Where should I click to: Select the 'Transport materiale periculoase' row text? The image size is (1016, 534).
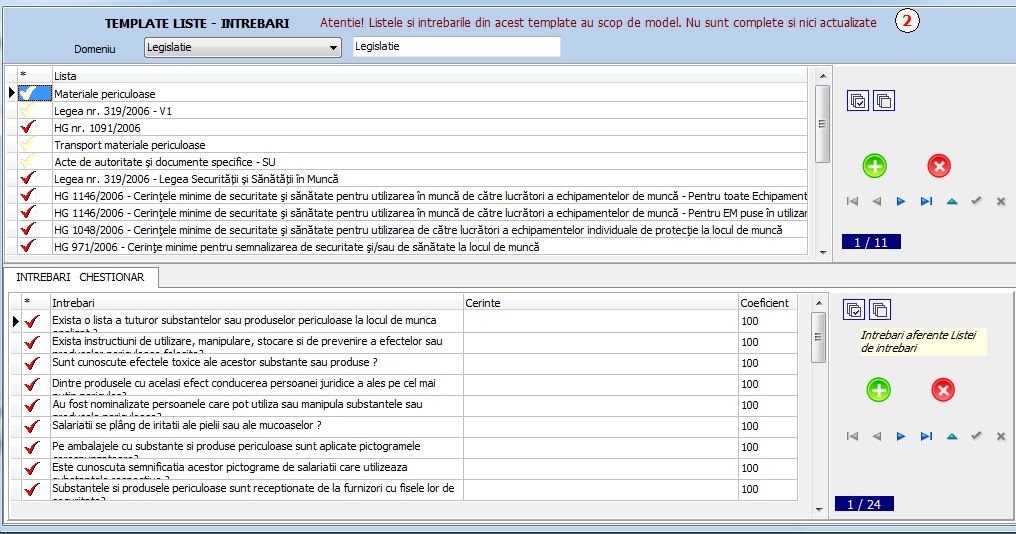tap(130, 145)
